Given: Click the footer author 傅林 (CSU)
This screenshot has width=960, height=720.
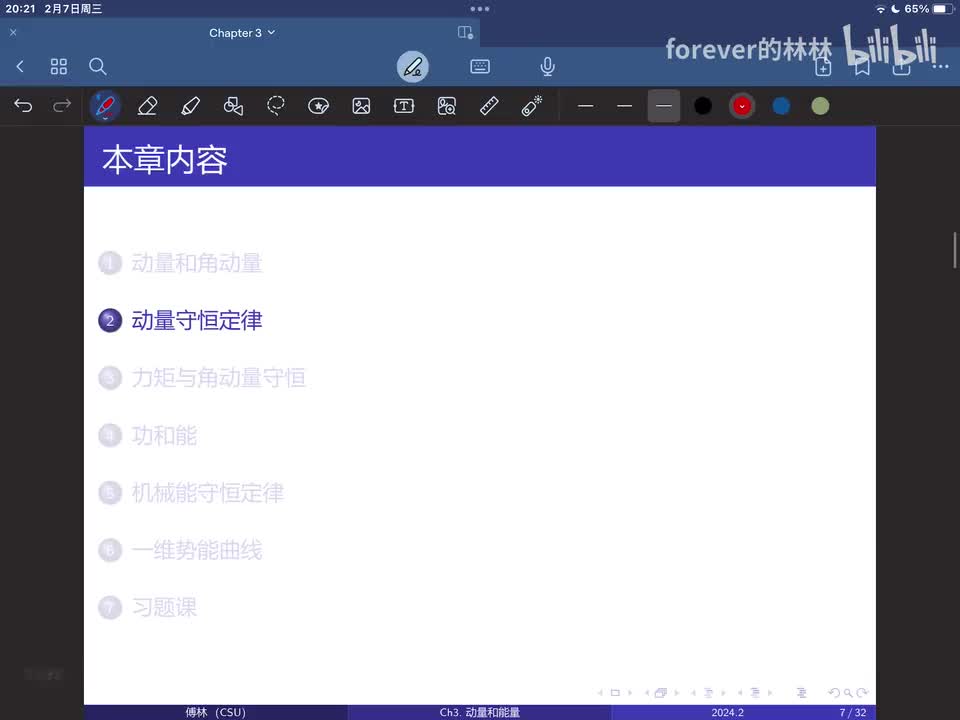Looking at the screenshot, I should (x=216, y=713).
